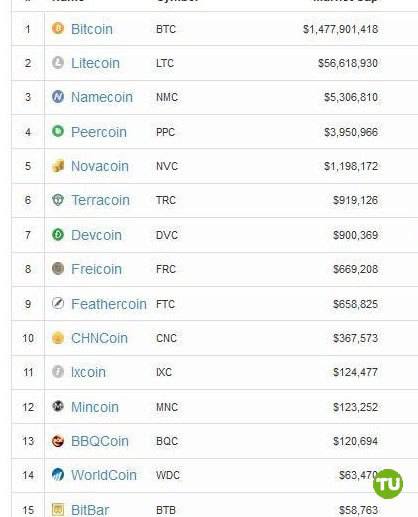Select the NMC symbol cell
This screenshot has height=517, width=418.
[x=167, y=97]
